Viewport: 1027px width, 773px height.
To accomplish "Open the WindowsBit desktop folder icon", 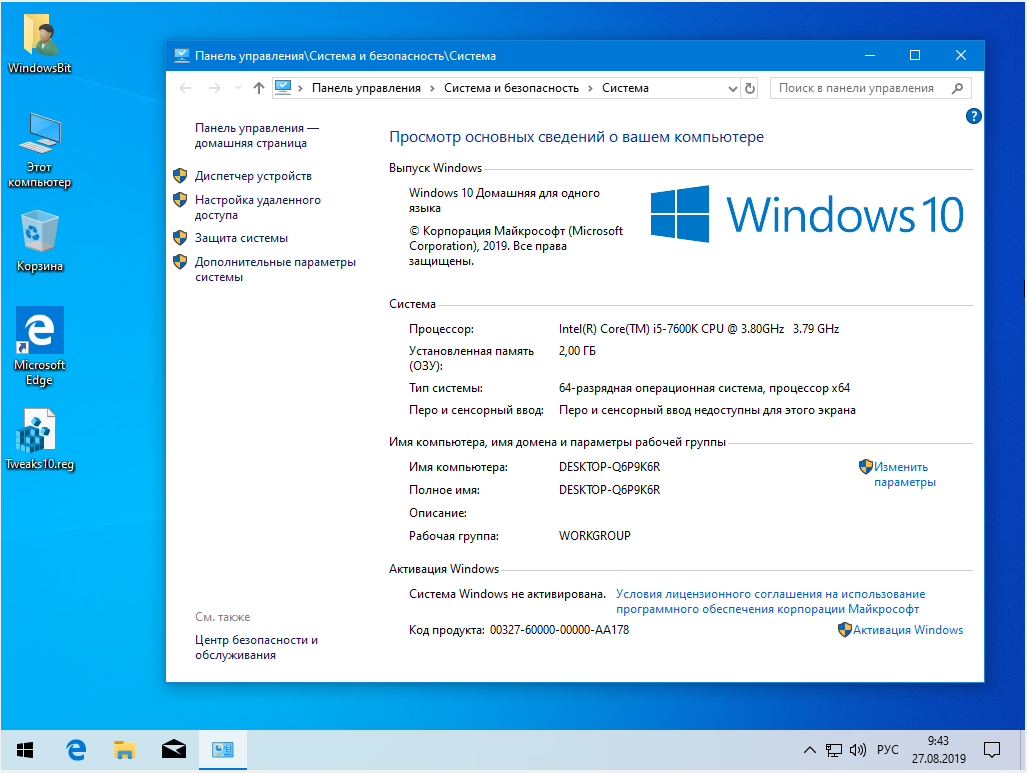I will [39, 43].
